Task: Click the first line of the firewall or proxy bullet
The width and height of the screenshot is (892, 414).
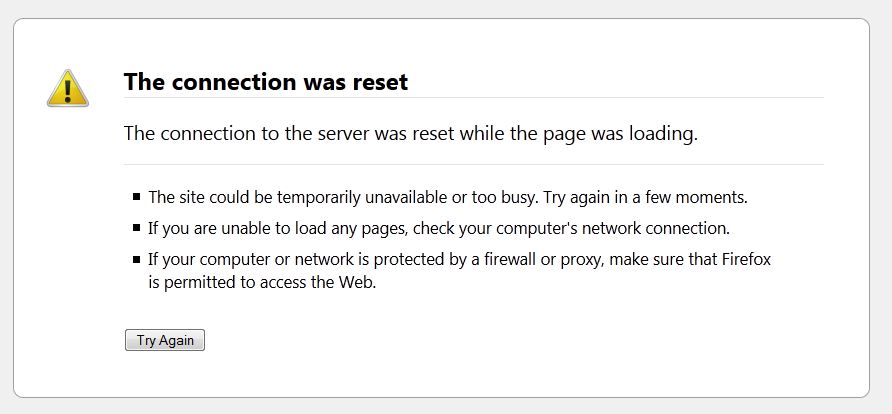Action: click(x=459, y=259)
